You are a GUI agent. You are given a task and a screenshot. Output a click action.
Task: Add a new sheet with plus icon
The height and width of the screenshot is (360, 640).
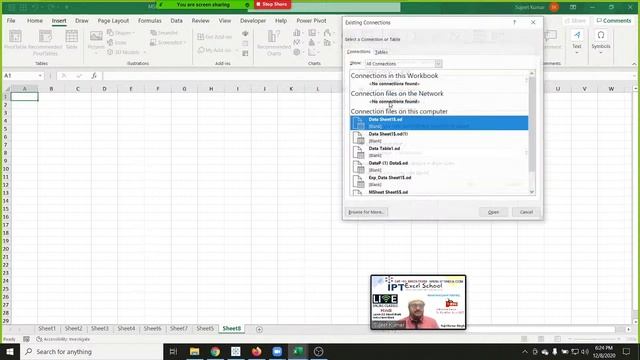click(259, 329)
